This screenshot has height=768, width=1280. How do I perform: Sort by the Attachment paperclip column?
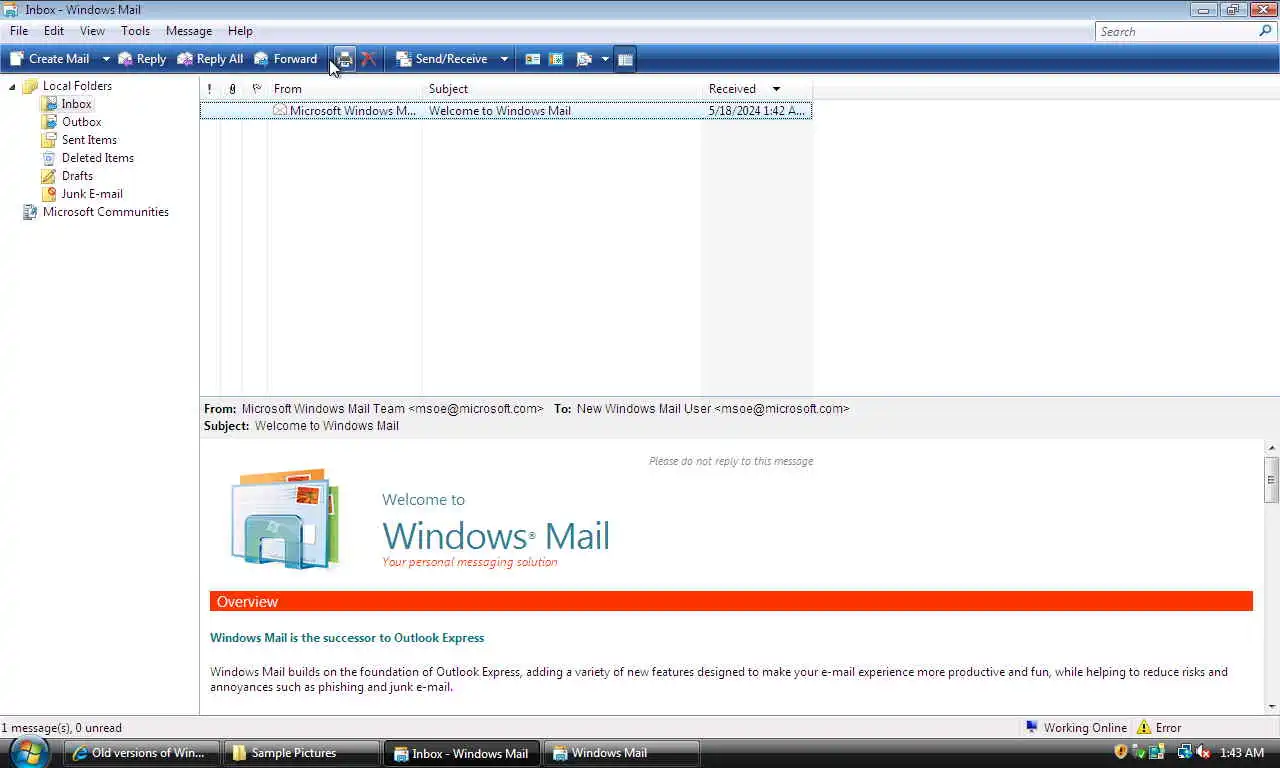pyautogui.click(x=232, y=89)
